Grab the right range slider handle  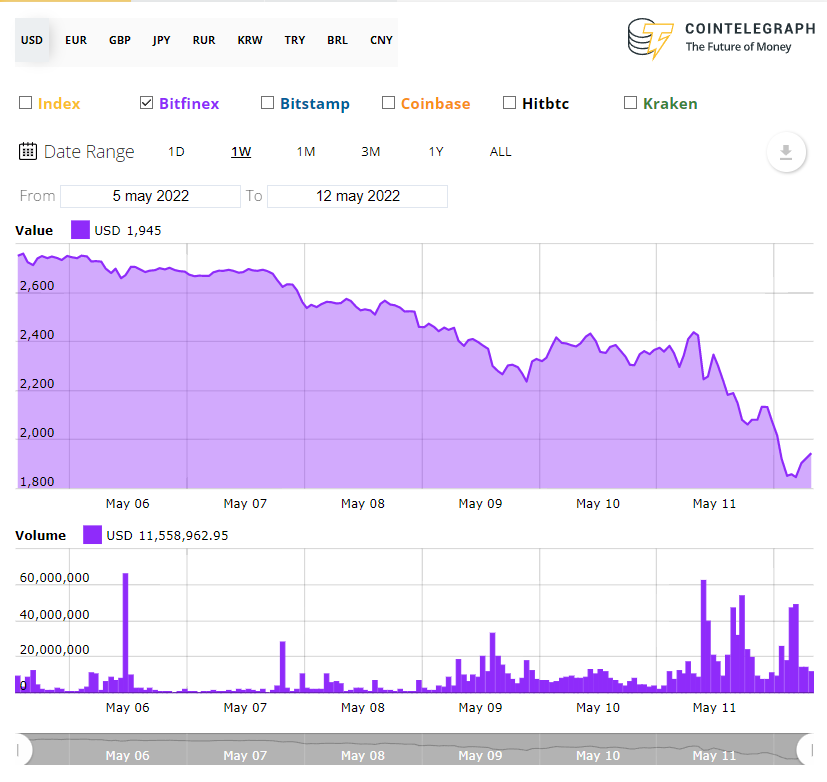(x=806, y=749)
